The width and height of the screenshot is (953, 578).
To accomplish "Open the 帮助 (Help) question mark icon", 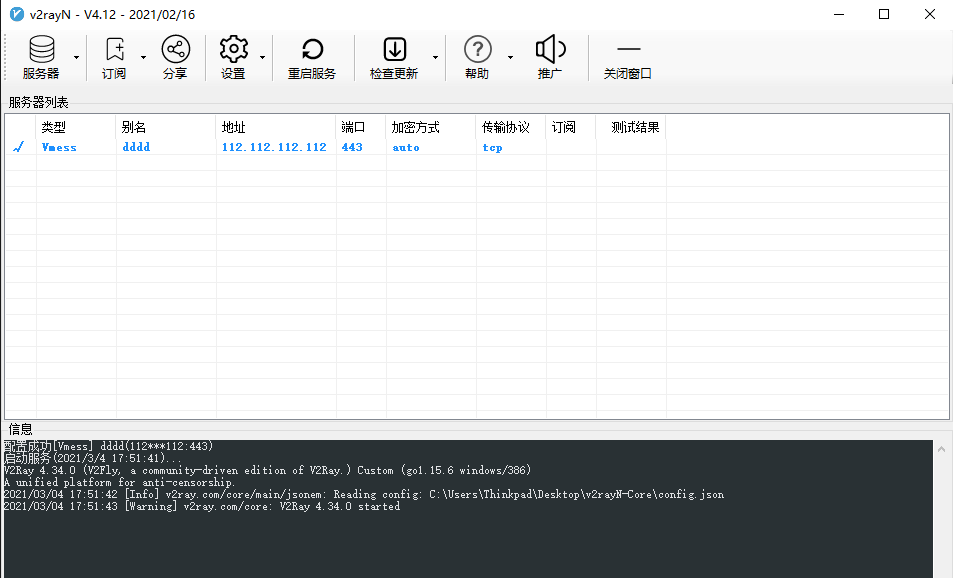I will pyautogui.click(x=477, y=48).
